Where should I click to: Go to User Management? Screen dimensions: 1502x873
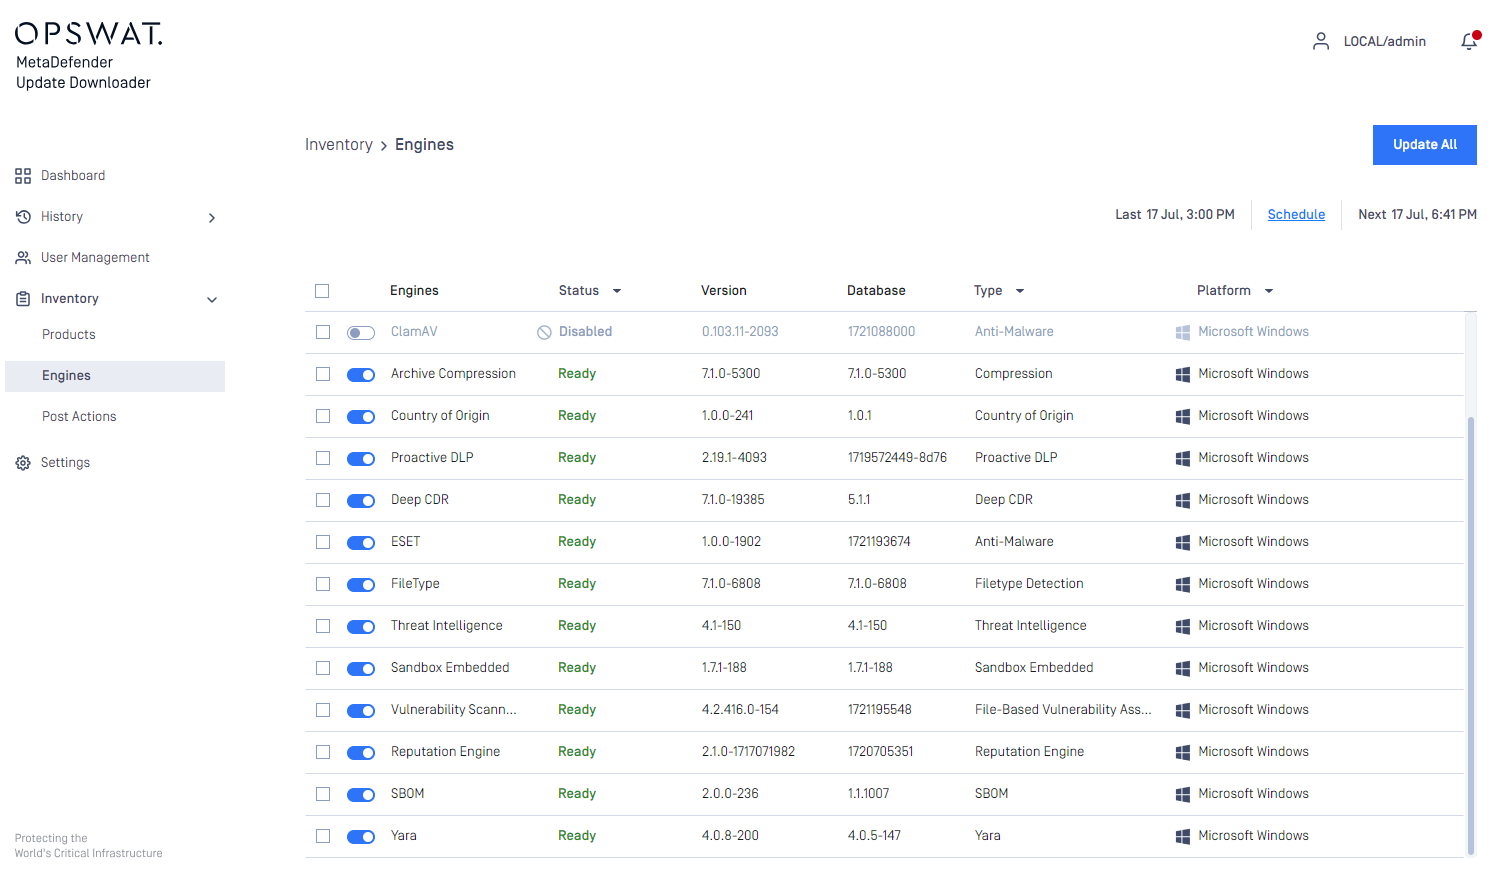click(x=95, y=258)
